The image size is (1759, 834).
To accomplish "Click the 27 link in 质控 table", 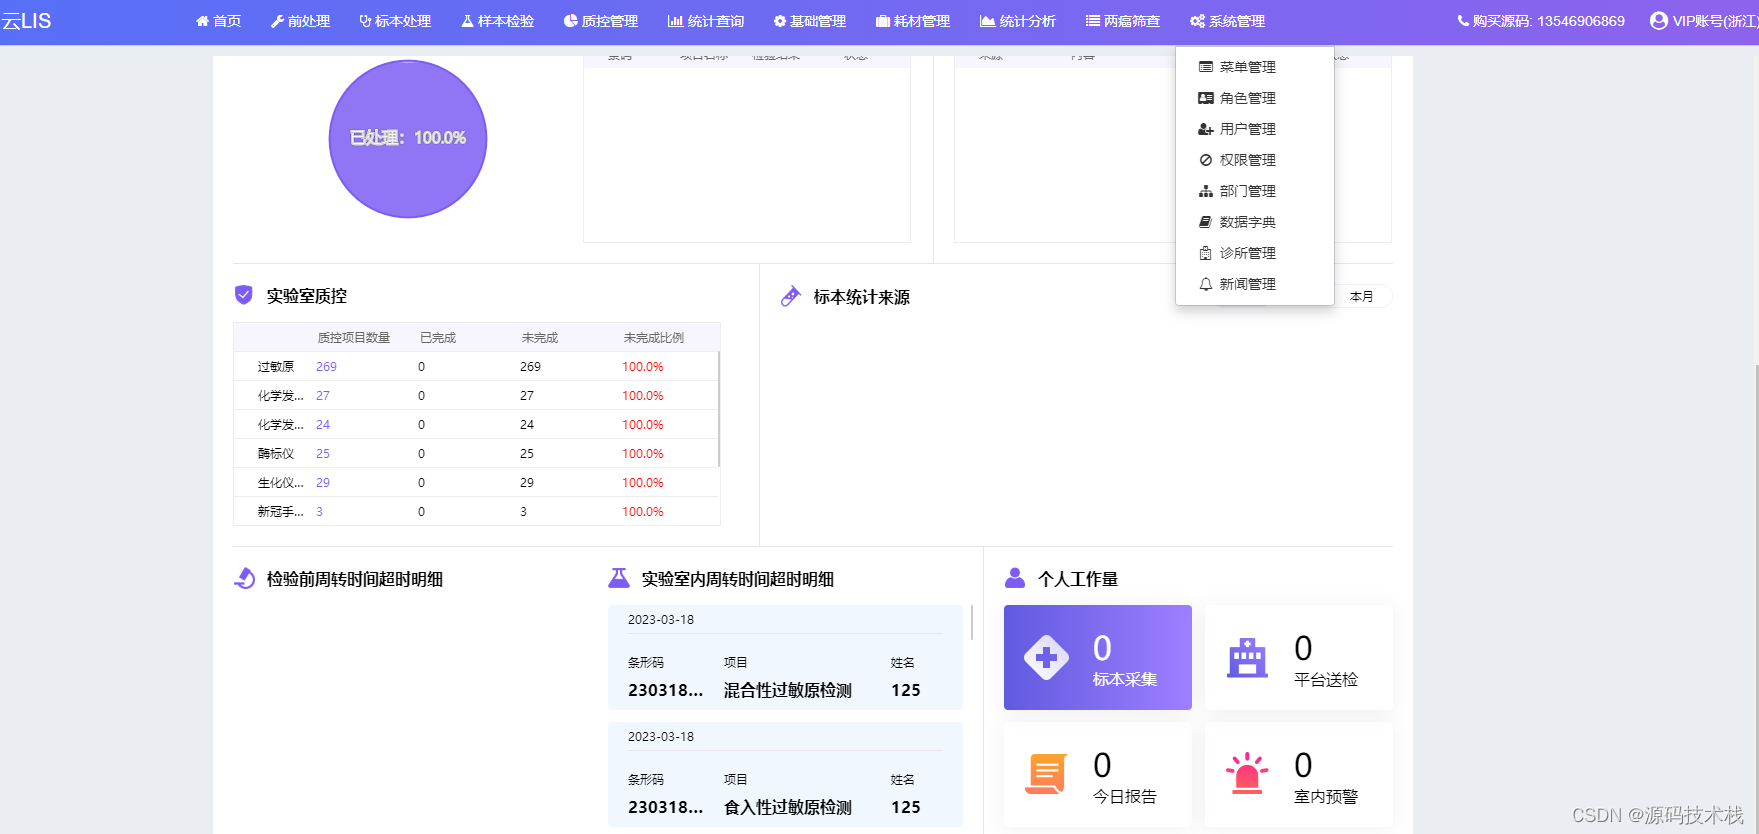I will 322,396.
